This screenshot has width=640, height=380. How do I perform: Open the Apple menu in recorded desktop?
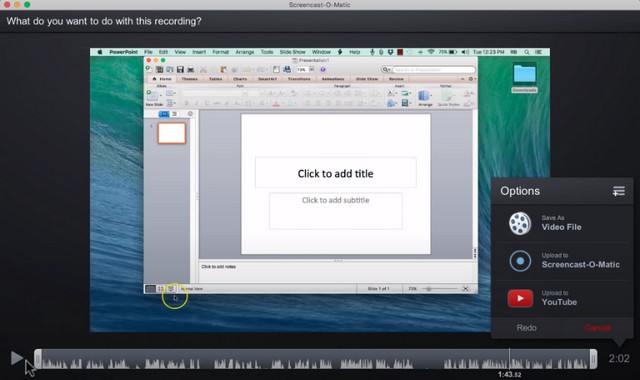(x=100, y=52)
